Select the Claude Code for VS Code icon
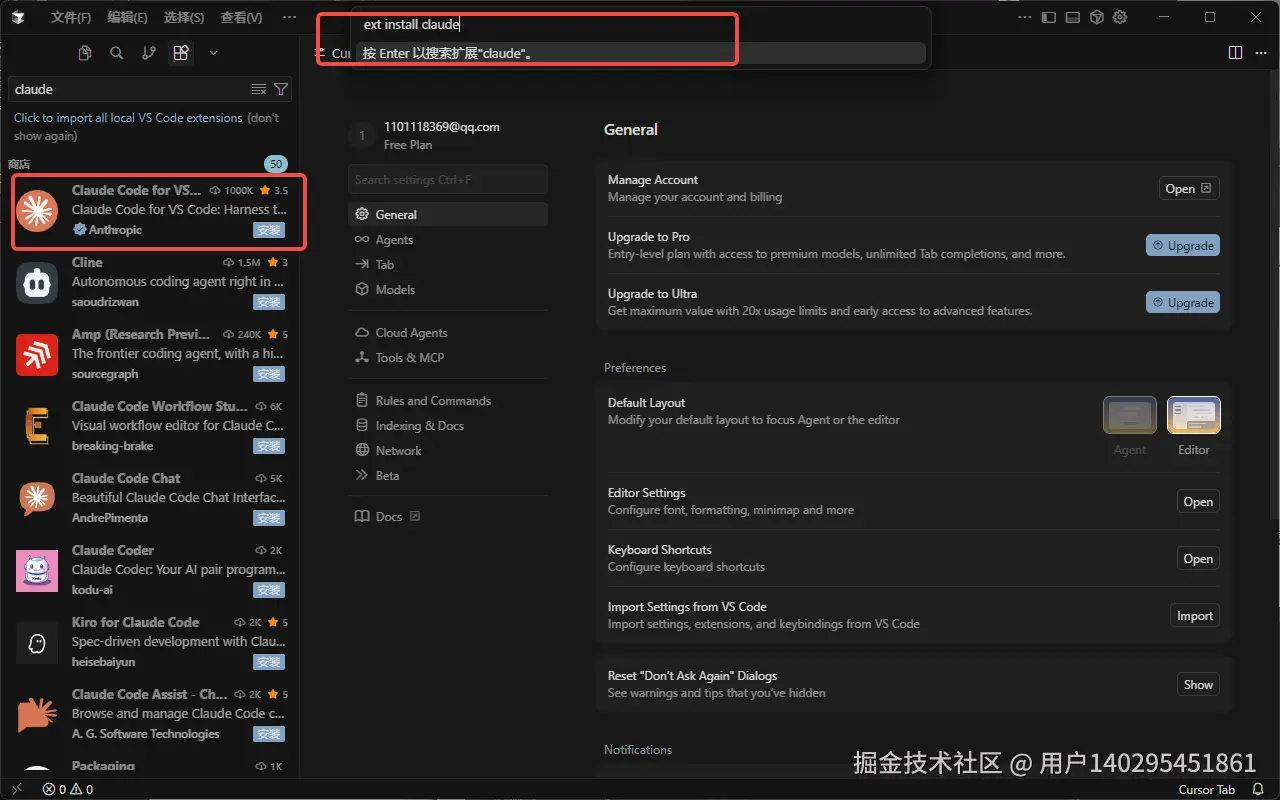Screen dimensions: 1280x800 pyautogui.click(x=37, y=210)
